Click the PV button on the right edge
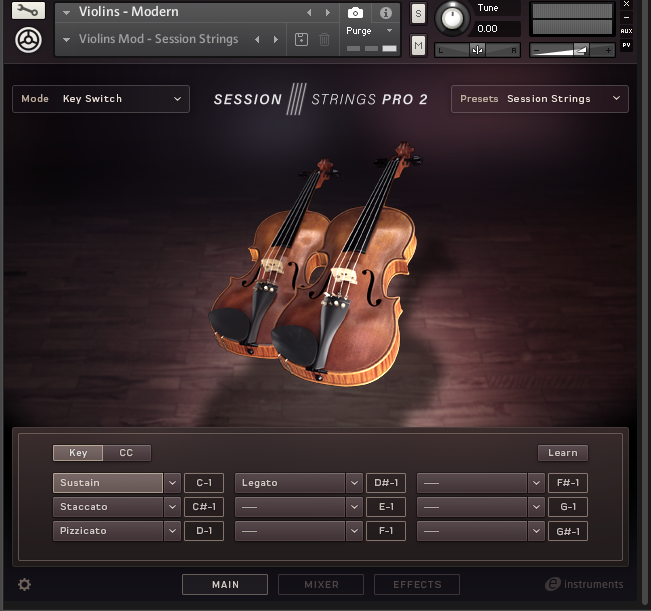The width and height of the screenshot is (651, 611). coord(627,45)
